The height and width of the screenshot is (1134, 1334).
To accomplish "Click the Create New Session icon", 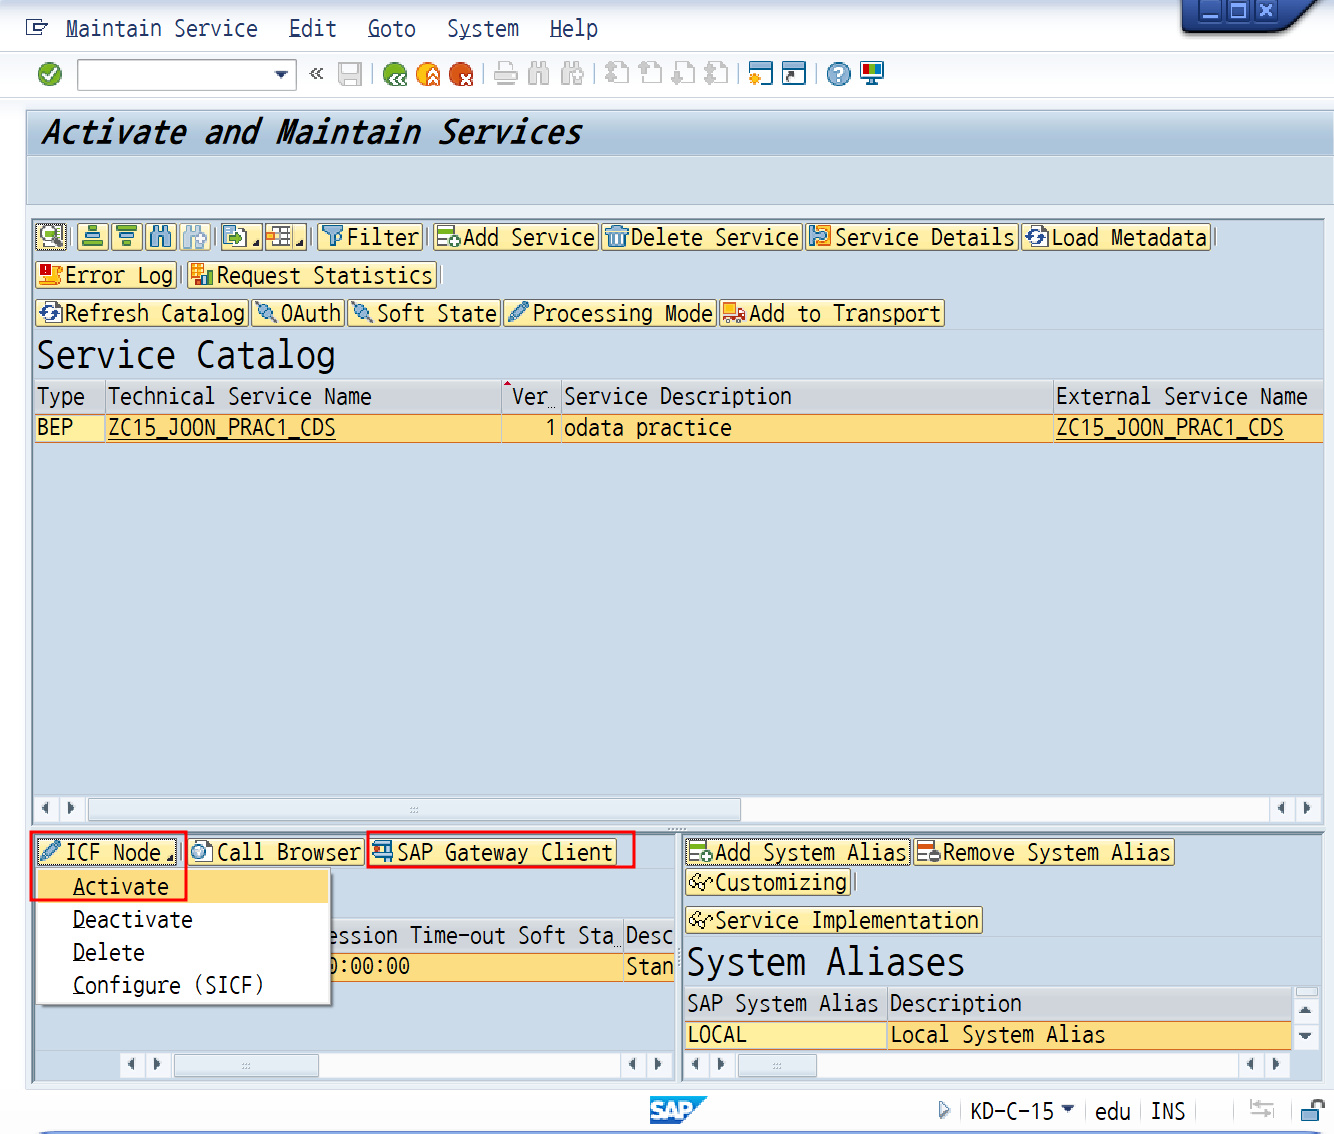I will coord(761,74).
